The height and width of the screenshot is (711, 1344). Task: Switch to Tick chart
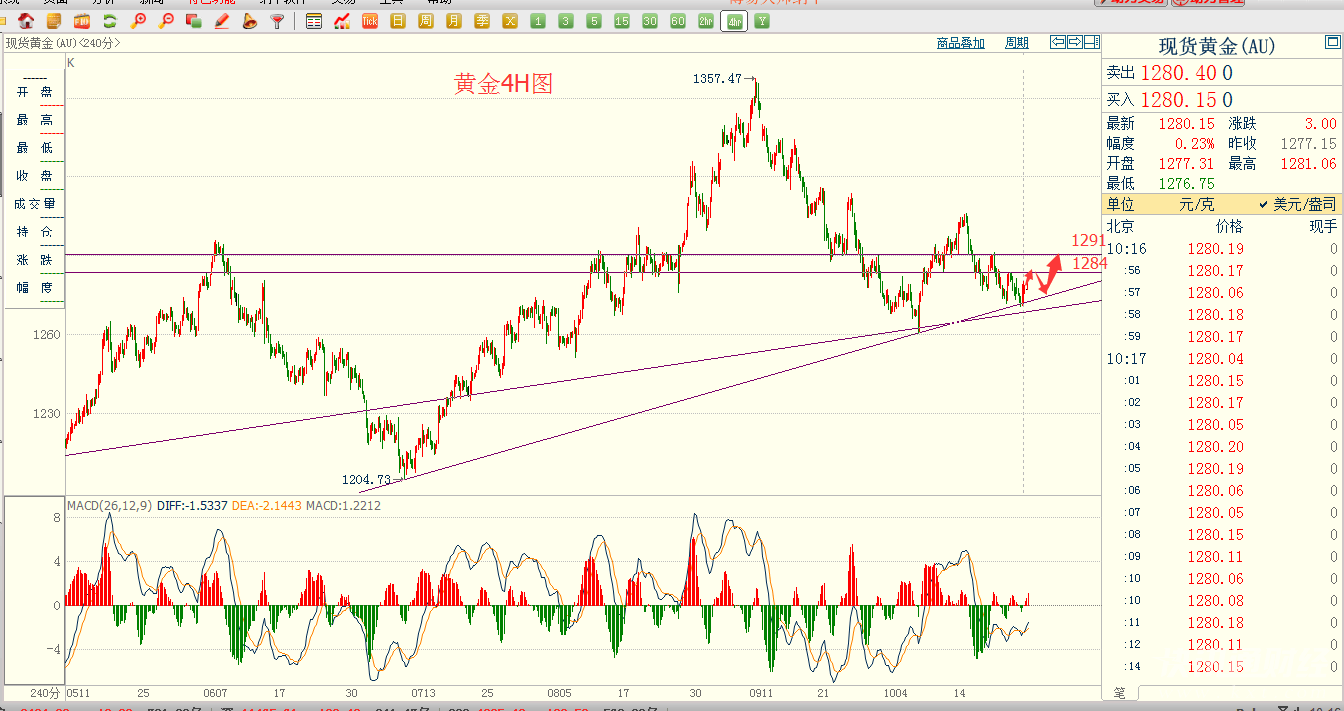tap(370, 21)
